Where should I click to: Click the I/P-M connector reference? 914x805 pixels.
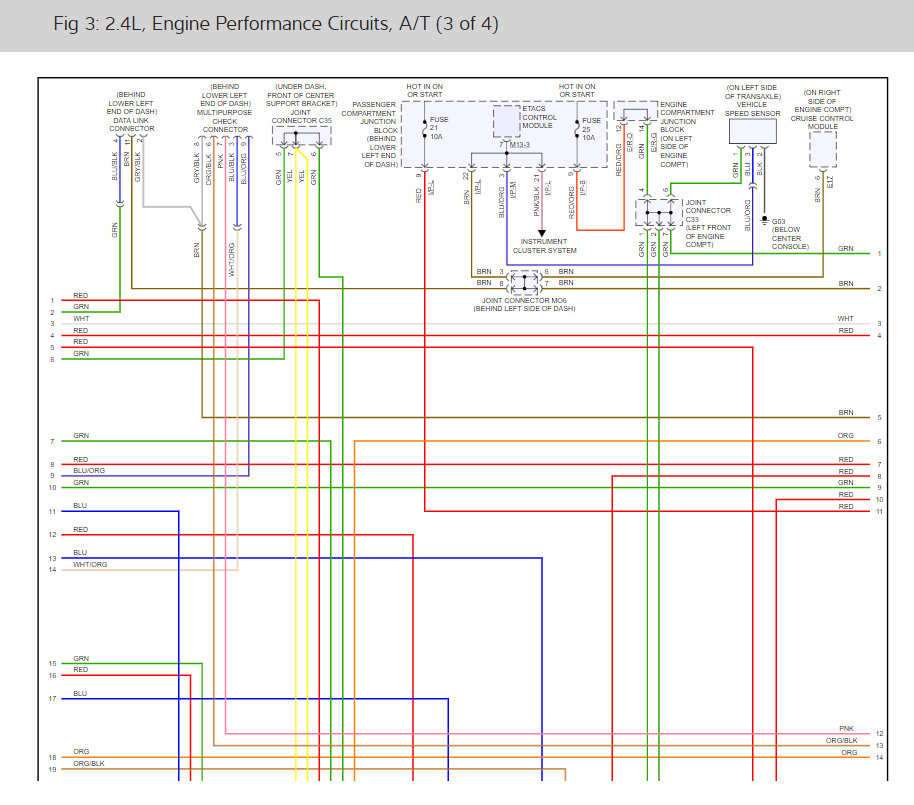click(x=513, y=189)
